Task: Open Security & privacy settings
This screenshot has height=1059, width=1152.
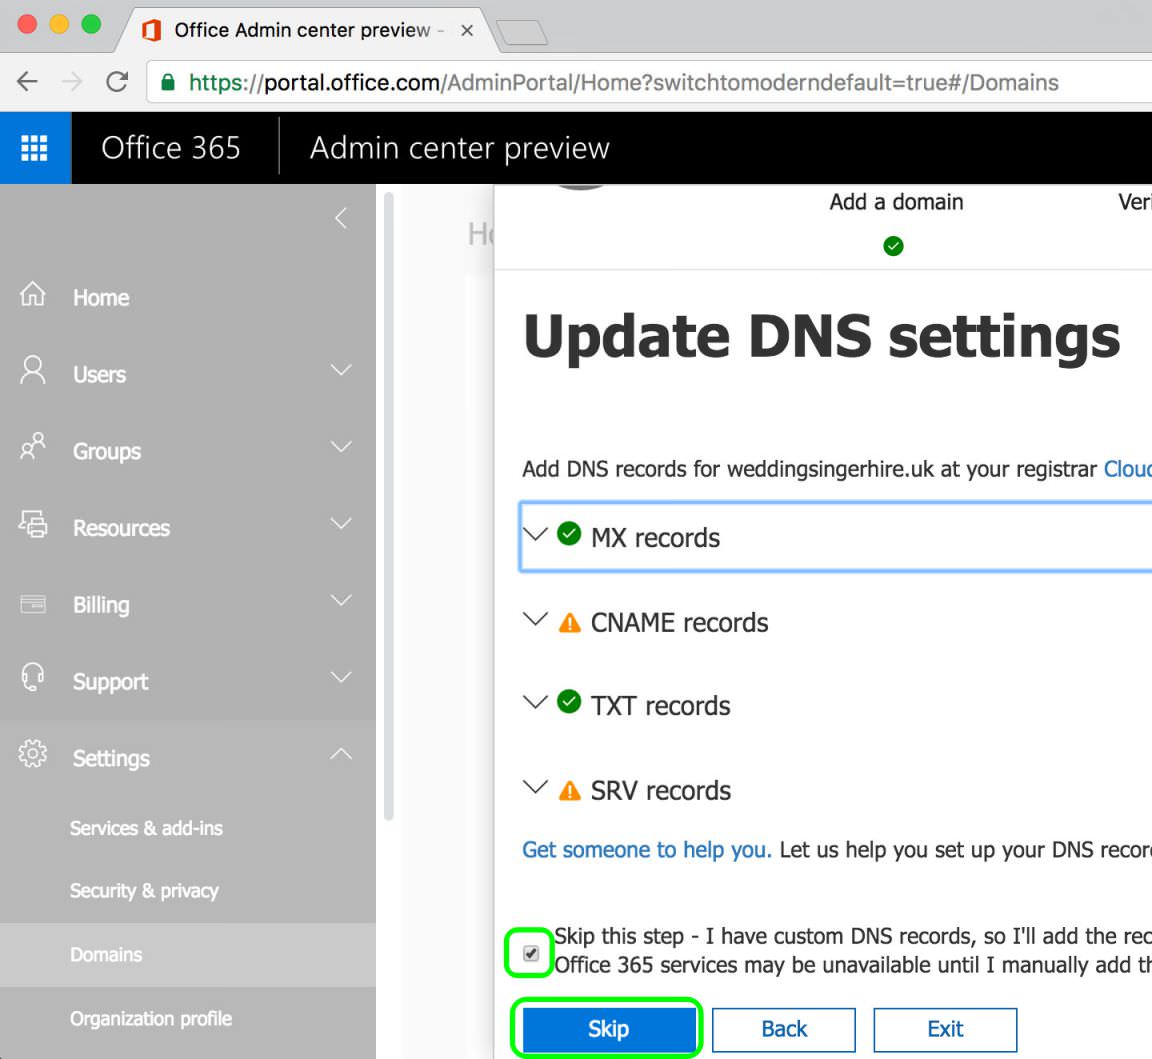Action: (144, 891)
